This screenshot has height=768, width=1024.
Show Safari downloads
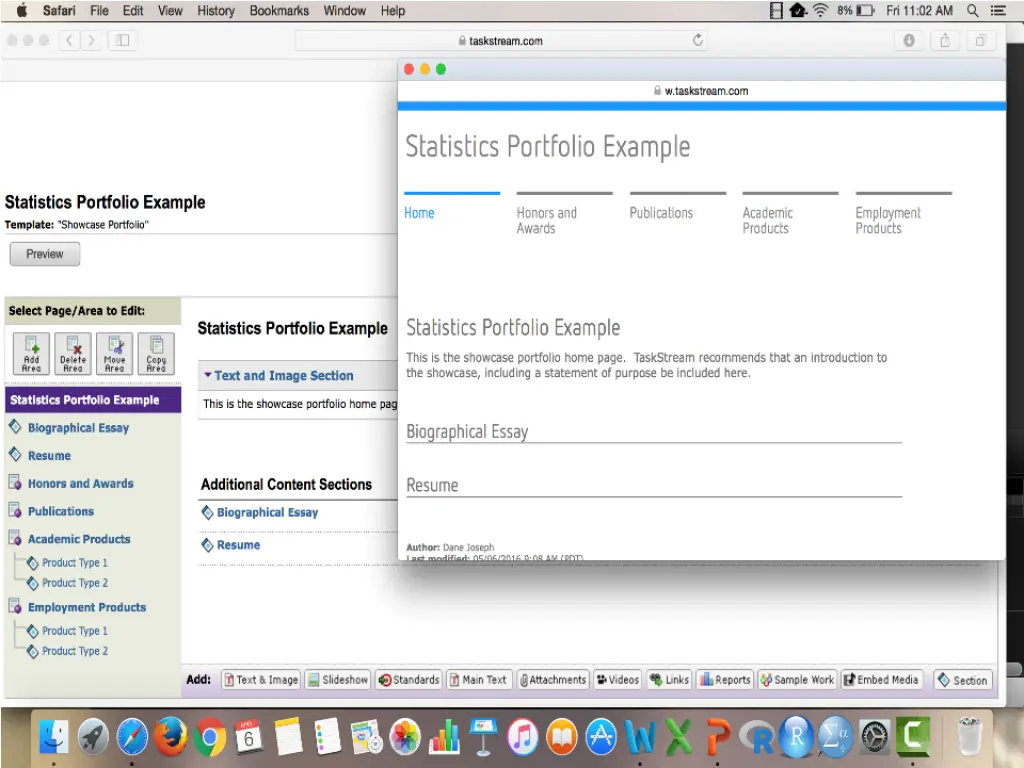coord(908,40)
